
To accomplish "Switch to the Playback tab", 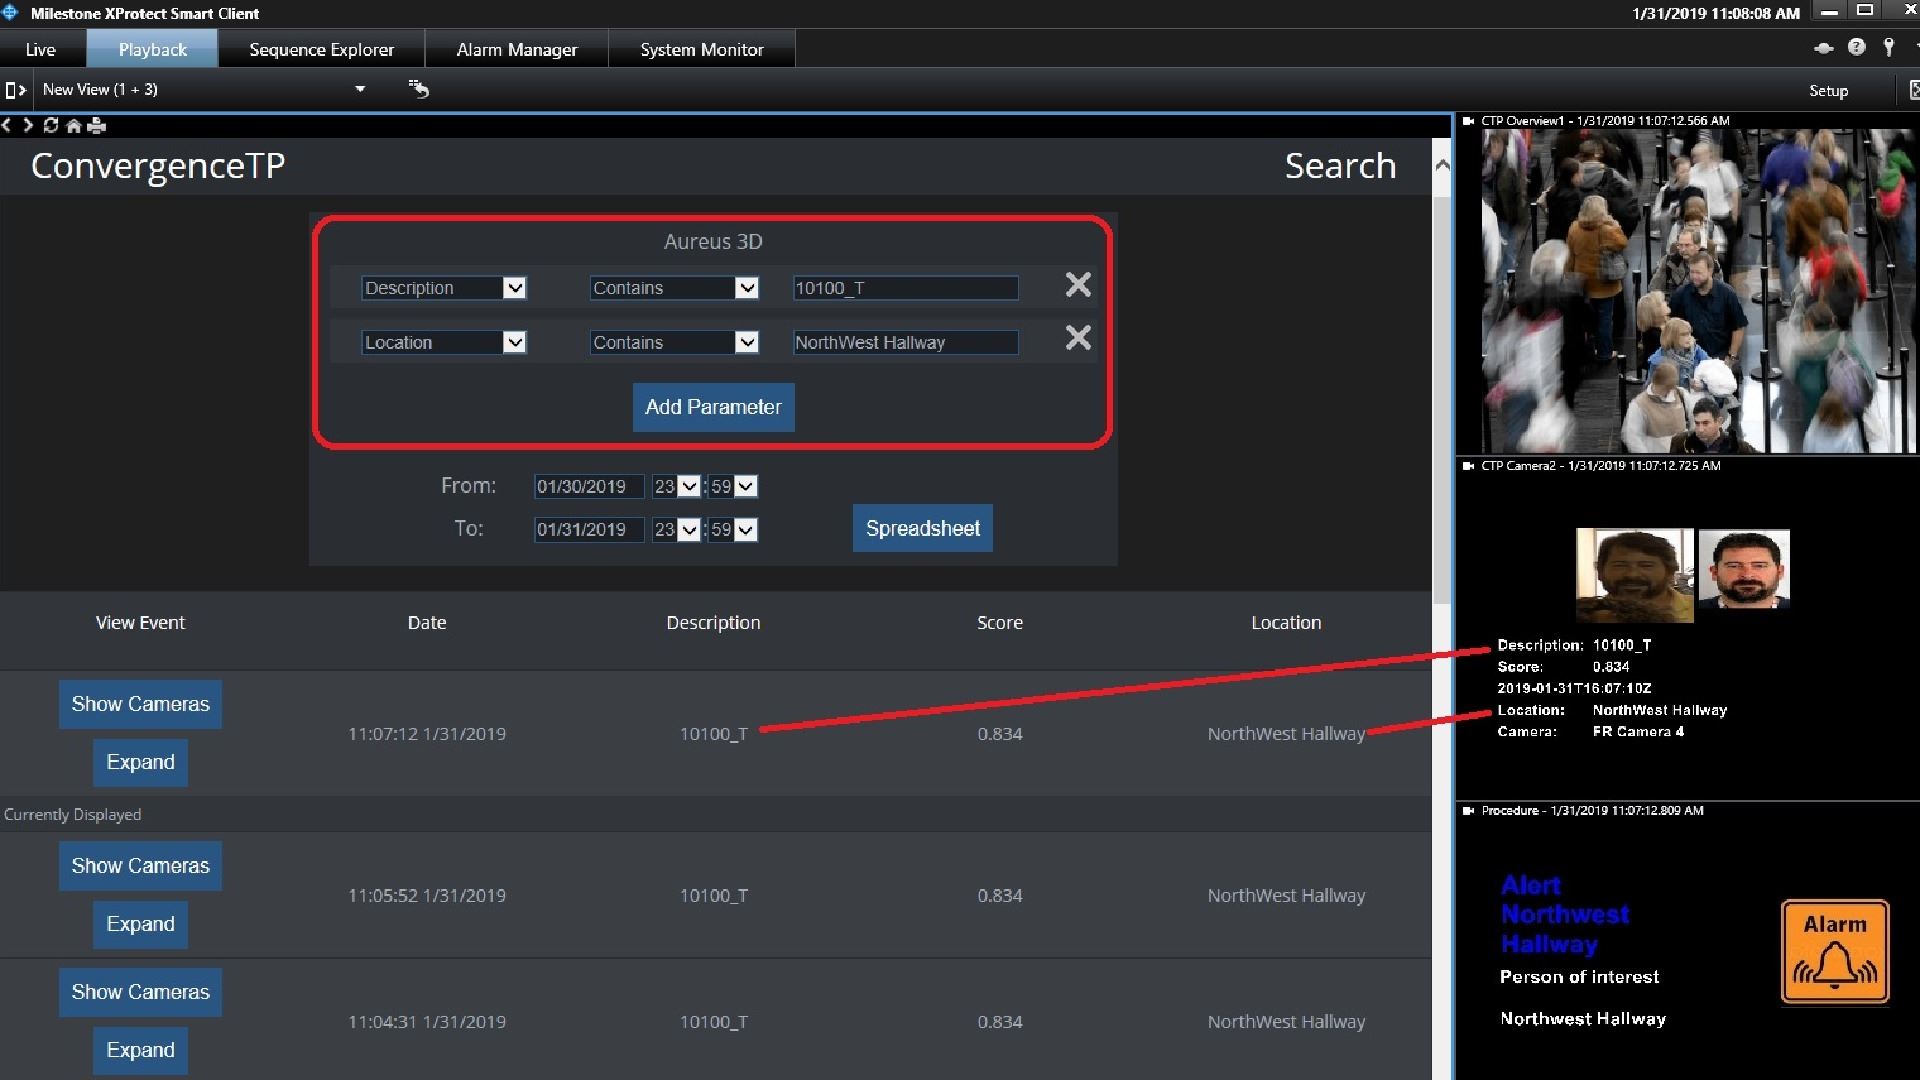I will pyautogui.click(x=152, y=49).
